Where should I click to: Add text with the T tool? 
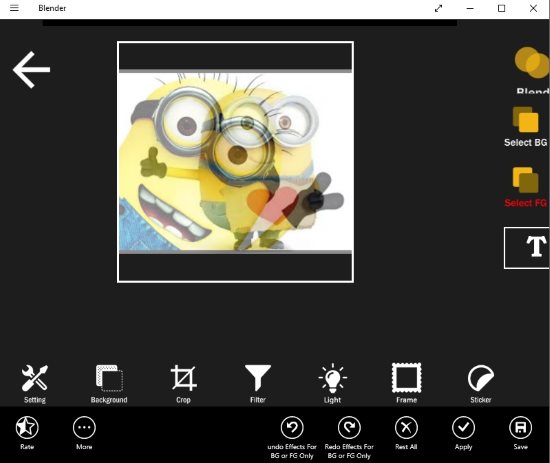click(x=527, y=248)
